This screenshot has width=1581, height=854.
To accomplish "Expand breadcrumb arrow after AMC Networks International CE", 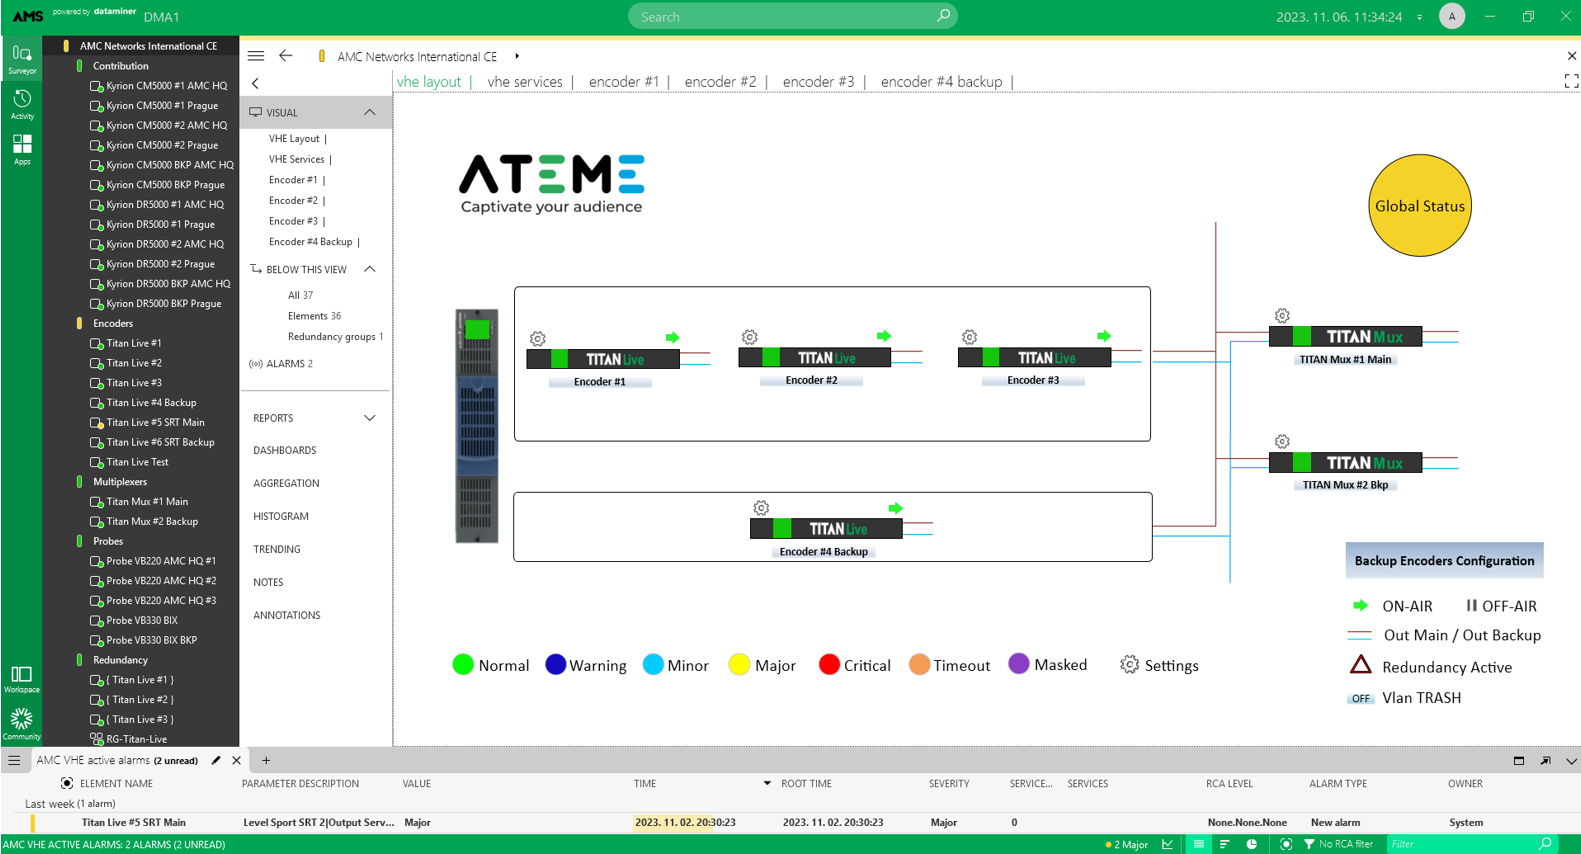I will [x=517, y=56].
